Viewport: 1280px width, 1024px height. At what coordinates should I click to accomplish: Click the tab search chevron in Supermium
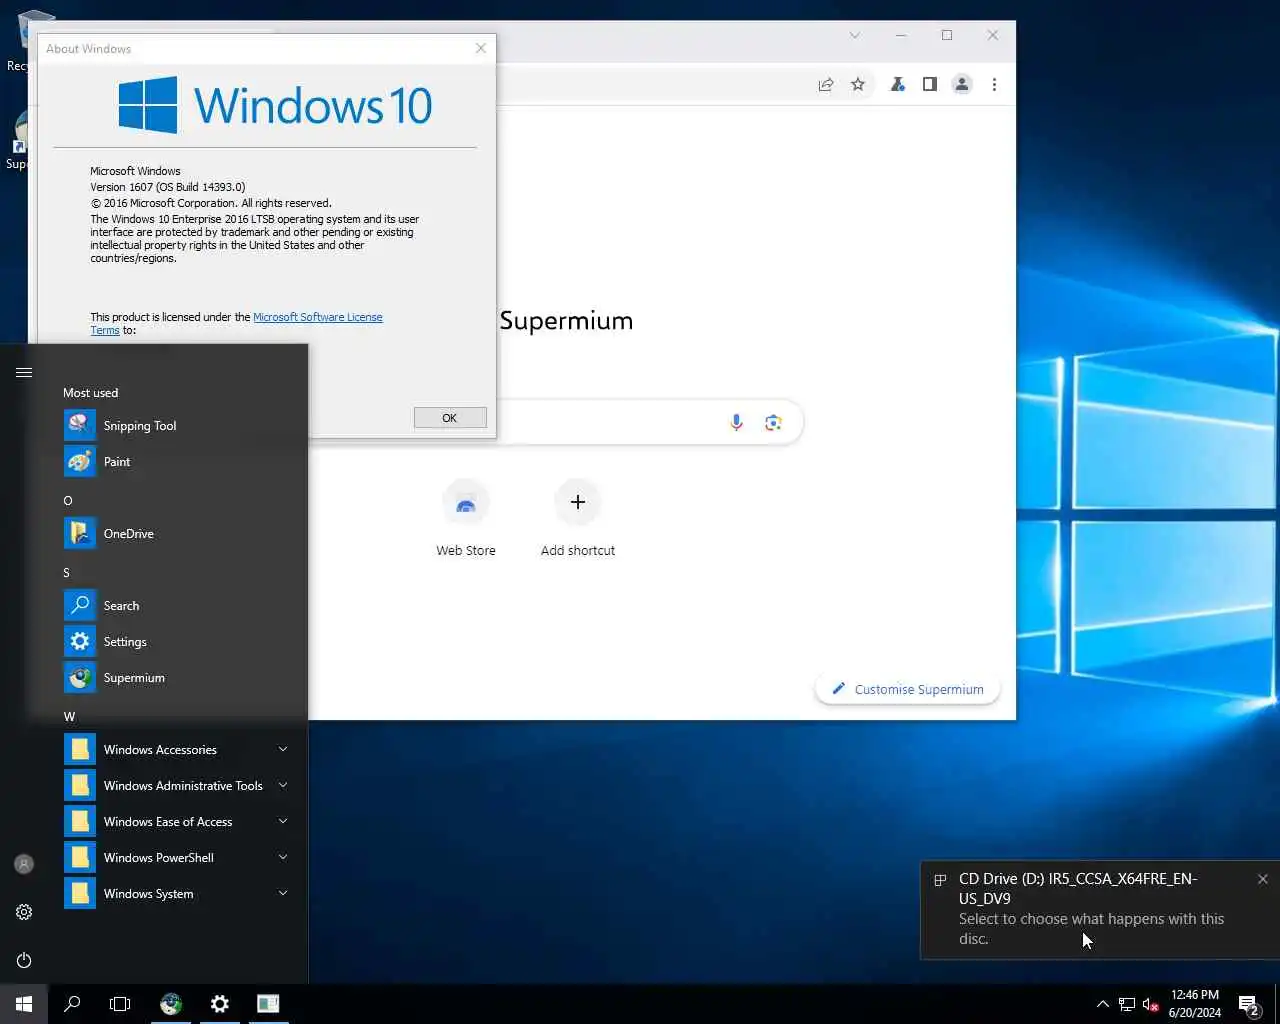(855, 35)
